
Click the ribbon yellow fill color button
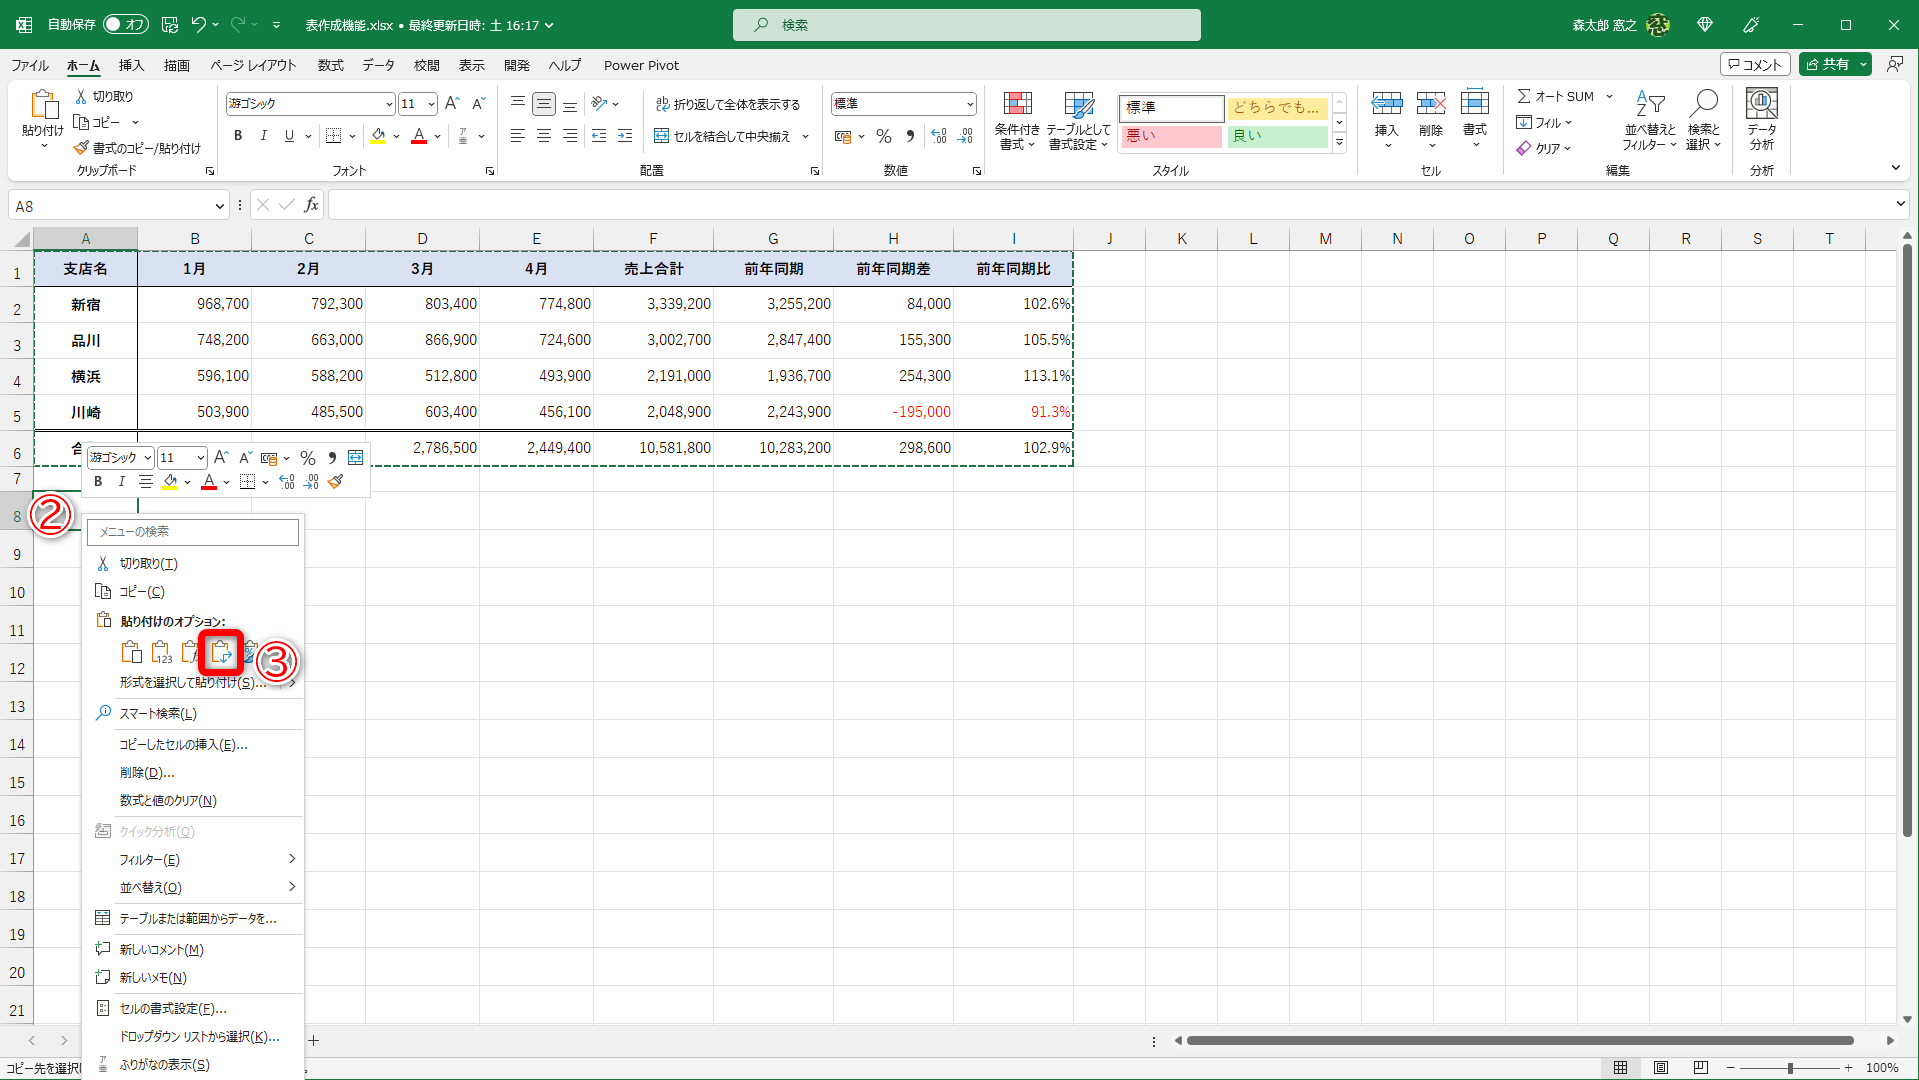[378, 136]
